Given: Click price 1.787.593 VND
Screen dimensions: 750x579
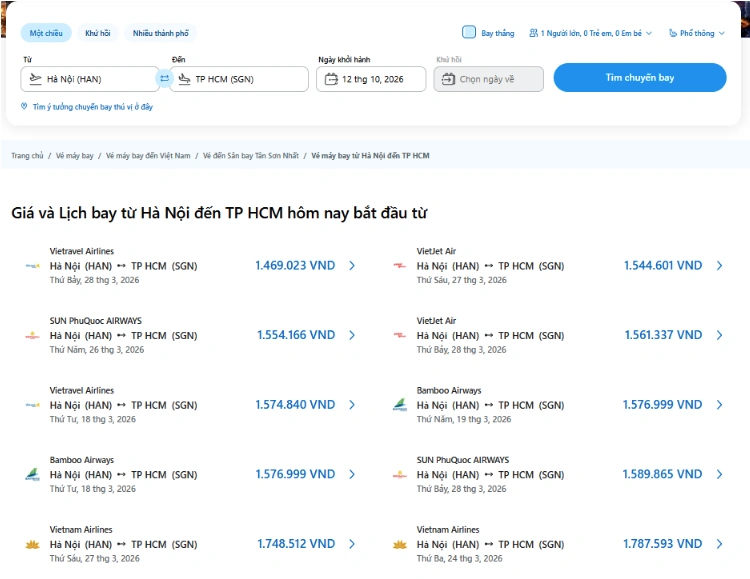Looking at the screenshot, I should pos(662,544).
